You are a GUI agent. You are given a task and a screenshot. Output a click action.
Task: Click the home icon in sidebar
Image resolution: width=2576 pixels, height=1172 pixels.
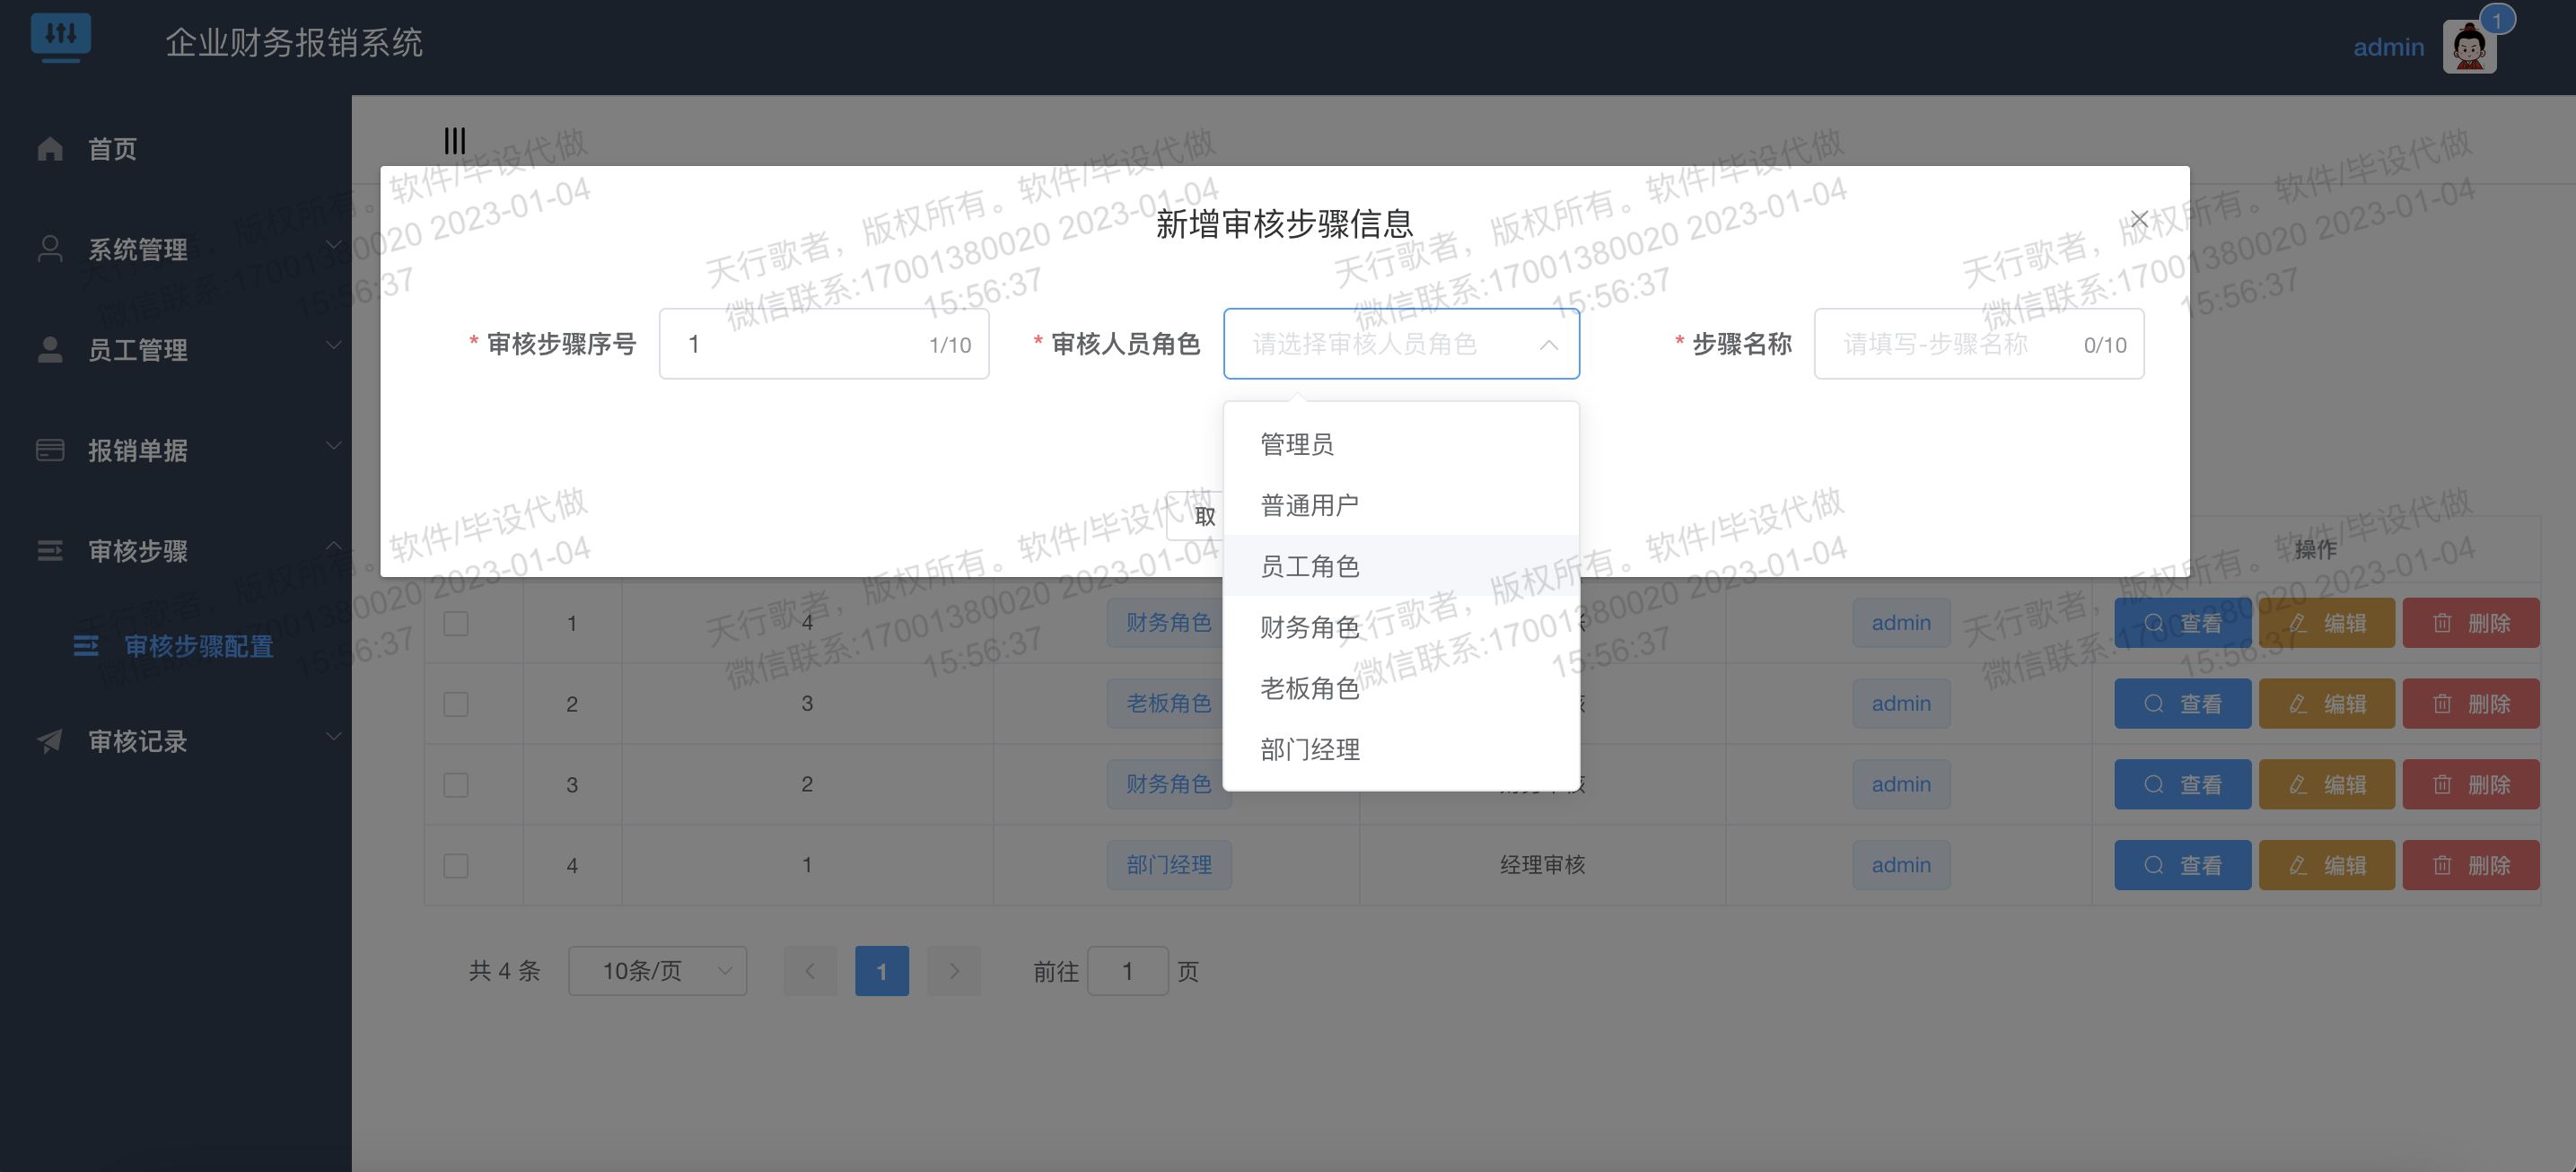pos(50,149)
